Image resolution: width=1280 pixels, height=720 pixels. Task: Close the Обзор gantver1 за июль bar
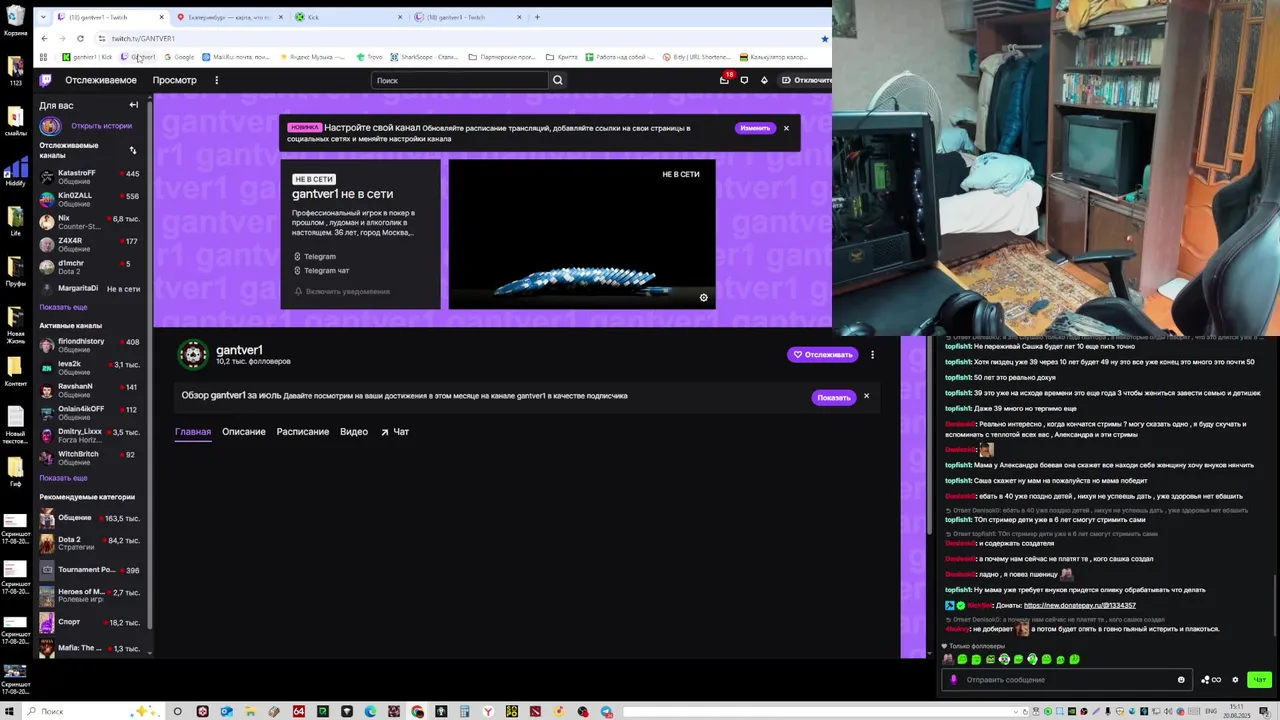(x=866, y=396)
